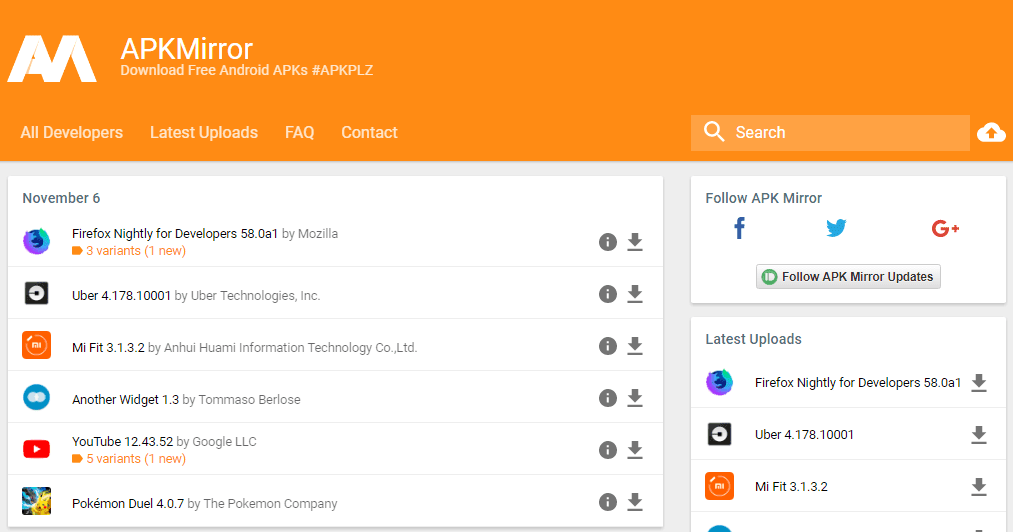Open Firefox Nightly for Developers 58.0a1 link
The image size is (1013, 532).
[175, 233]
